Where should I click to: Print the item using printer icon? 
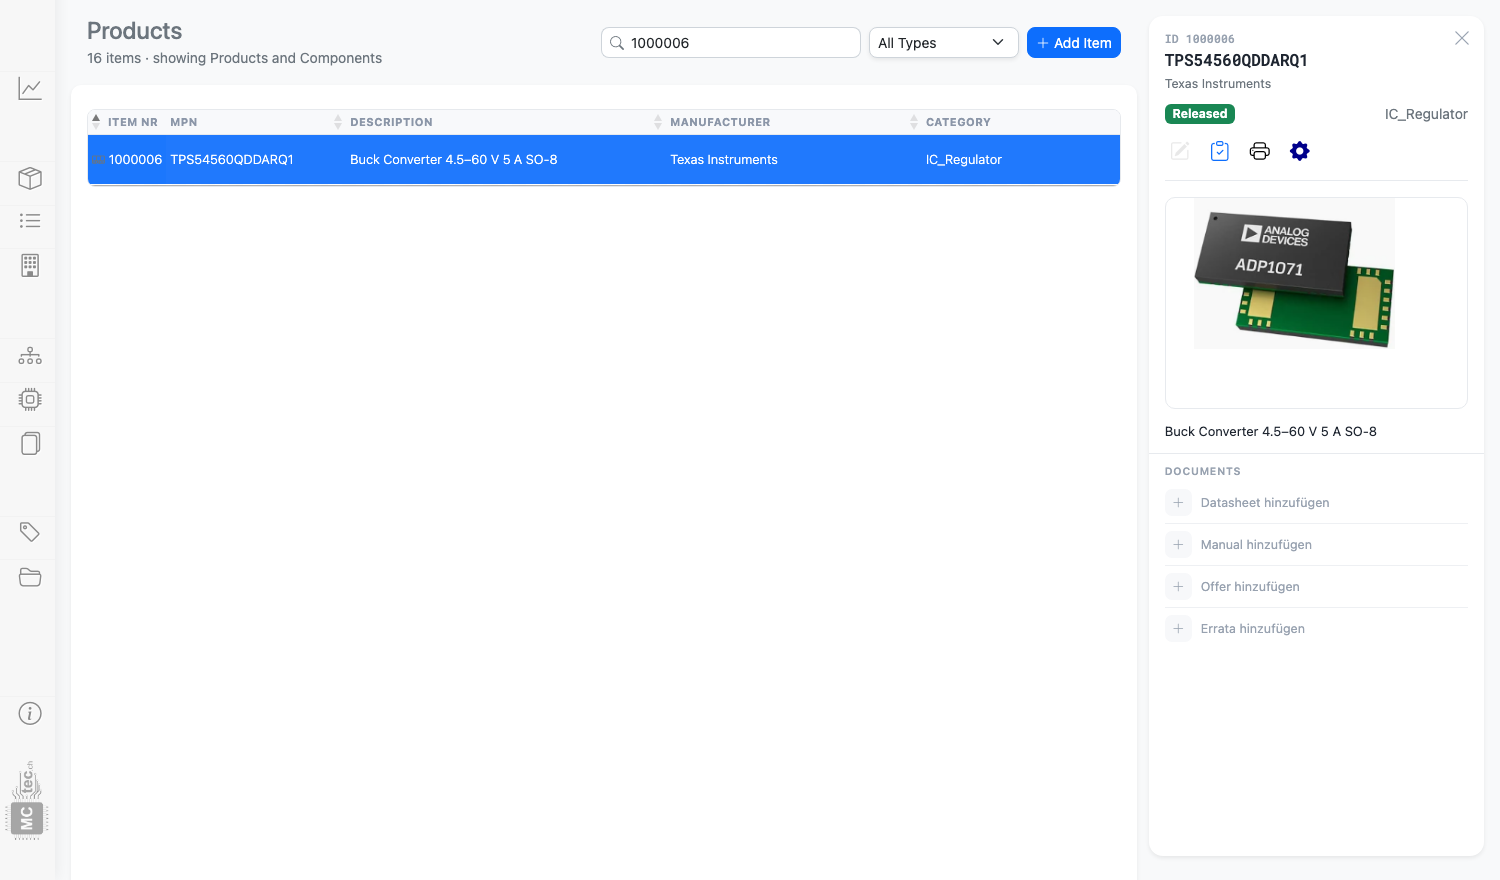[1260, 151]
